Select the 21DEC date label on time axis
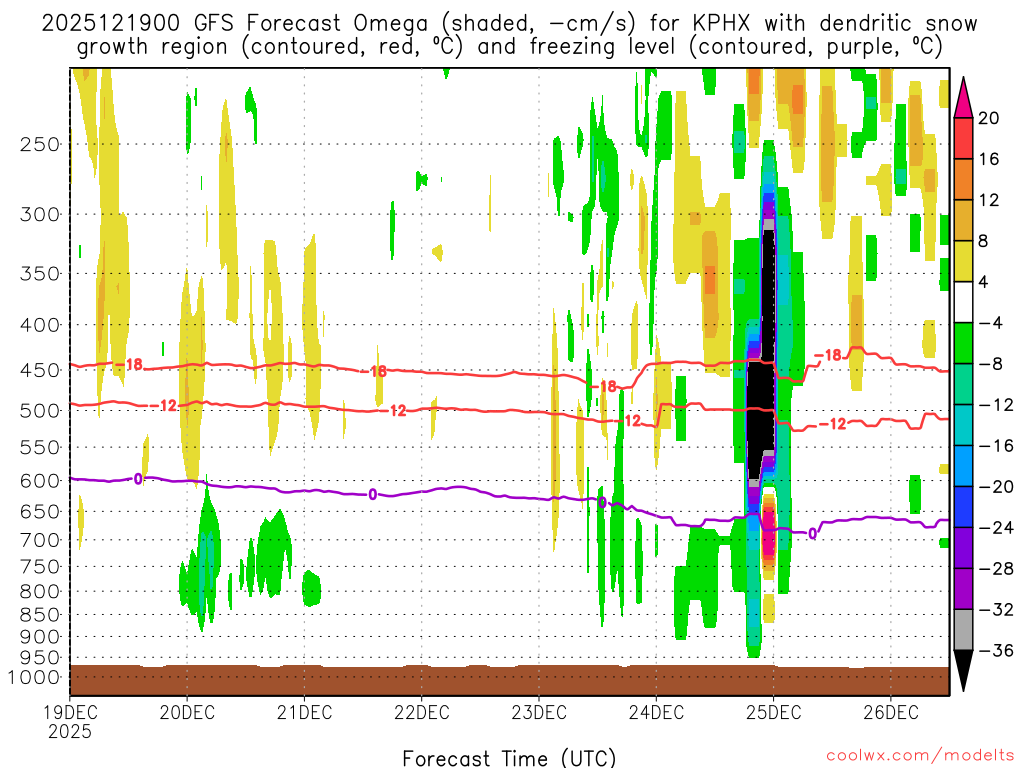The image size is (1024, 768). tap(304, 712)
